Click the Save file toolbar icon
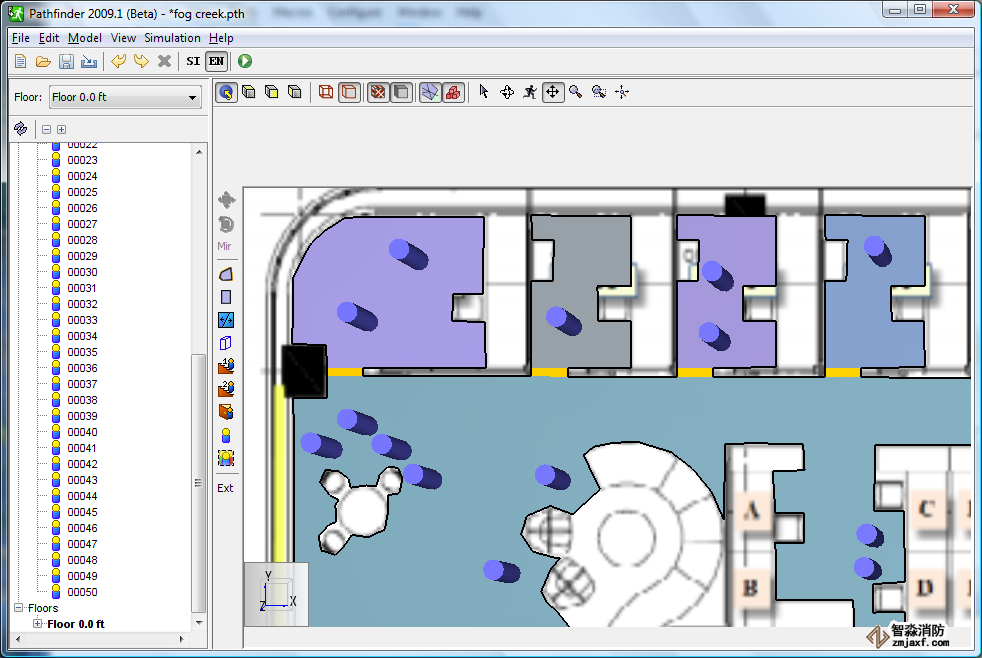This screenshot has width=982, height=658. (x=66, y=62)
